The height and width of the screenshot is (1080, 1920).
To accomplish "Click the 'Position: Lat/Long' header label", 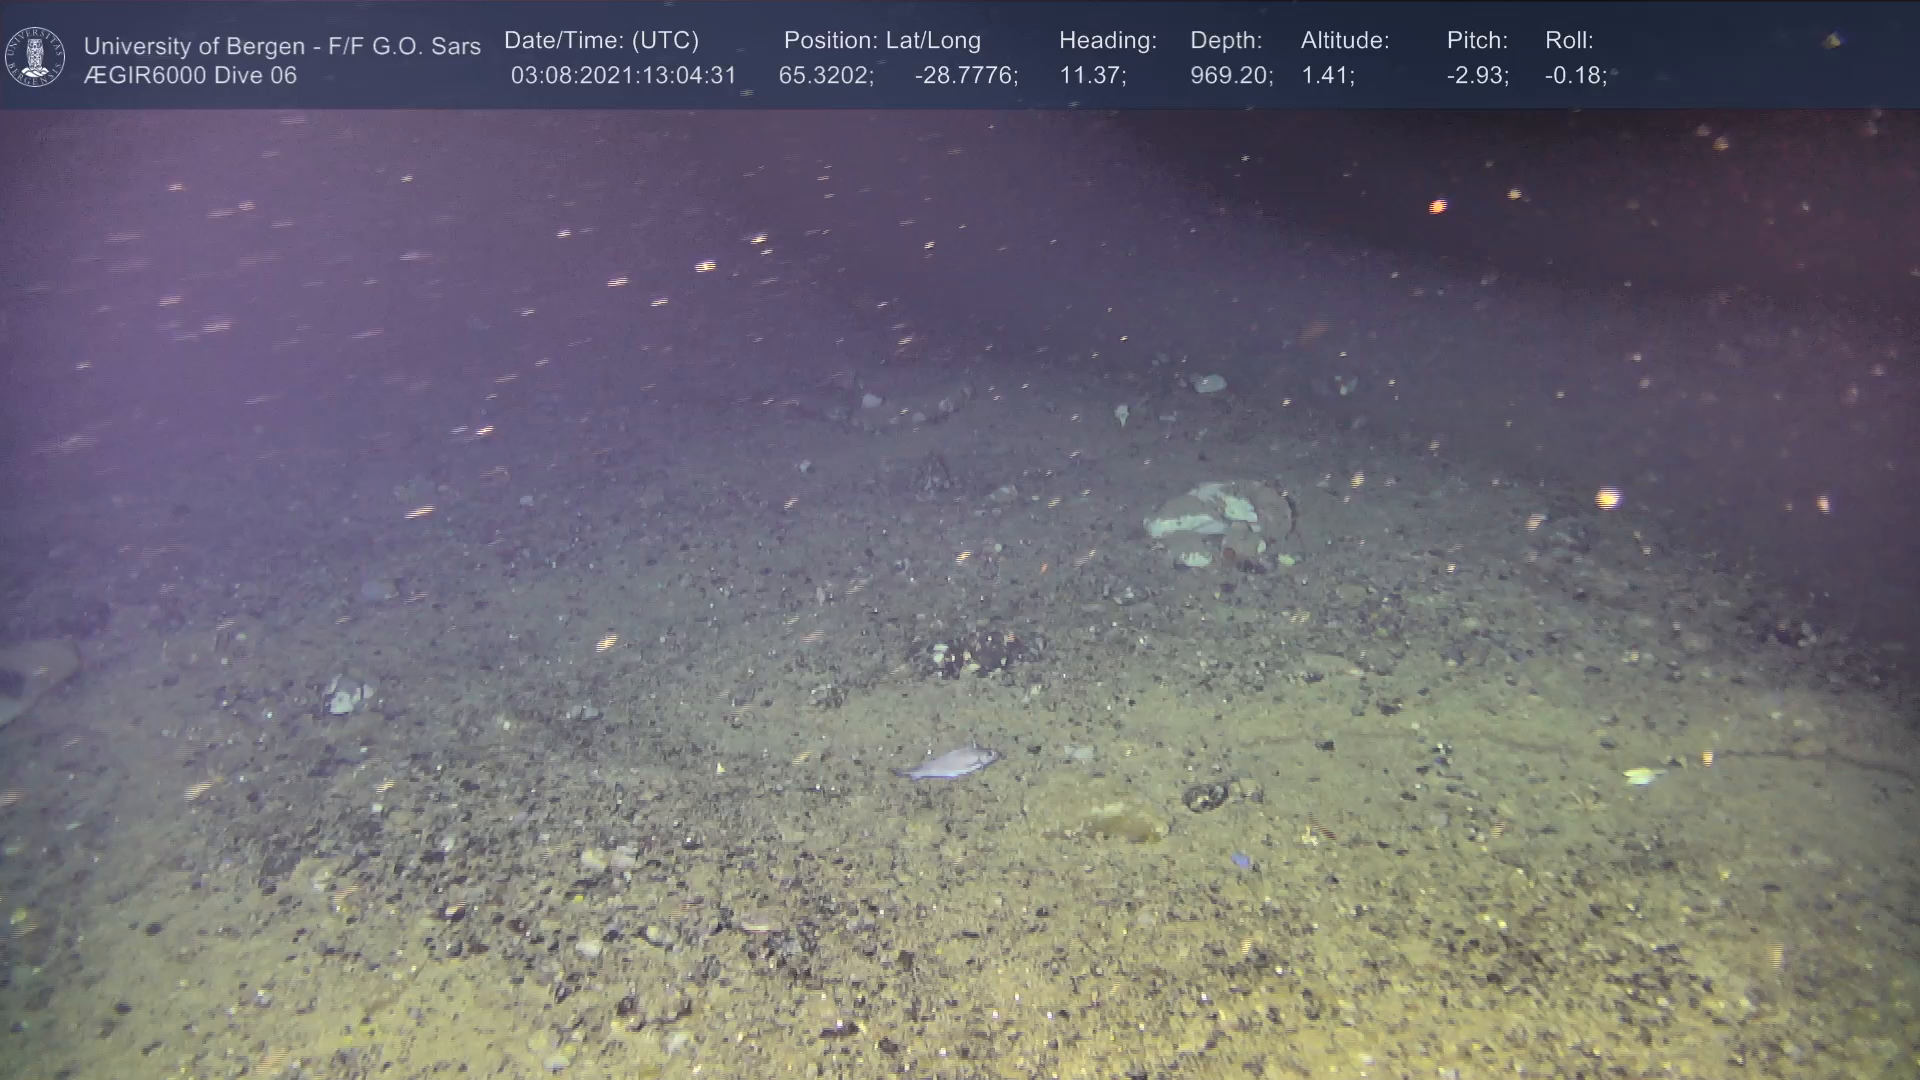I will (882, 41).
